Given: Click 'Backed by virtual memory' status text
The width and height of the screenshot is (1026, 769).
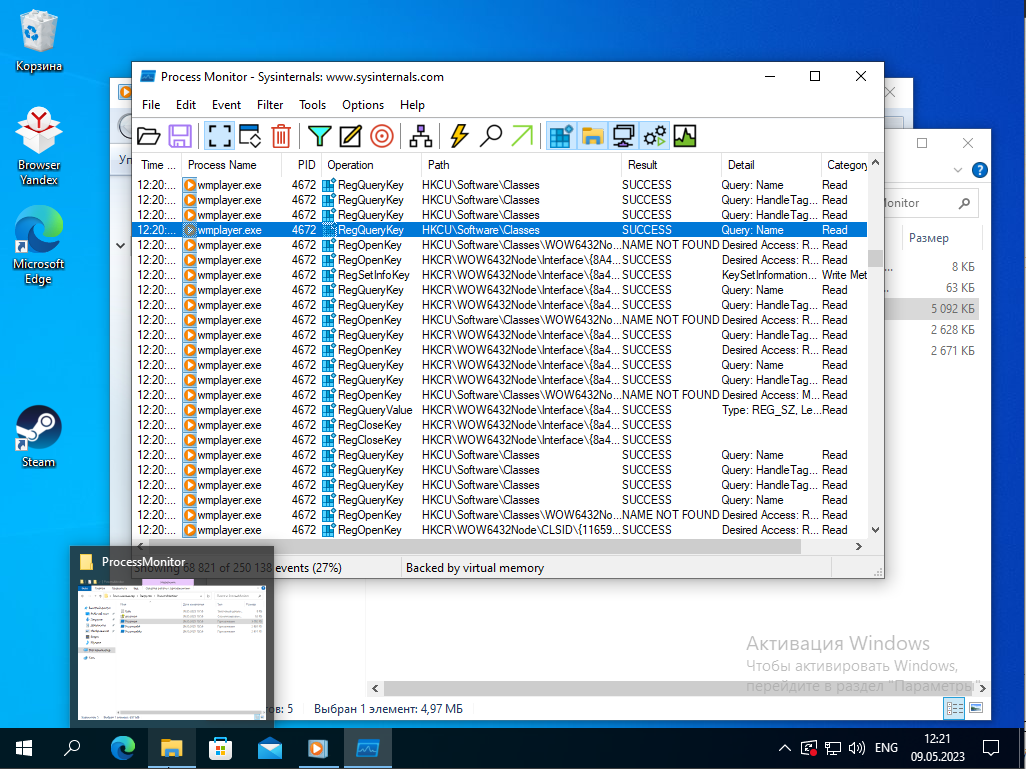Looking at the screenshot, I should [x=475, y=568].
